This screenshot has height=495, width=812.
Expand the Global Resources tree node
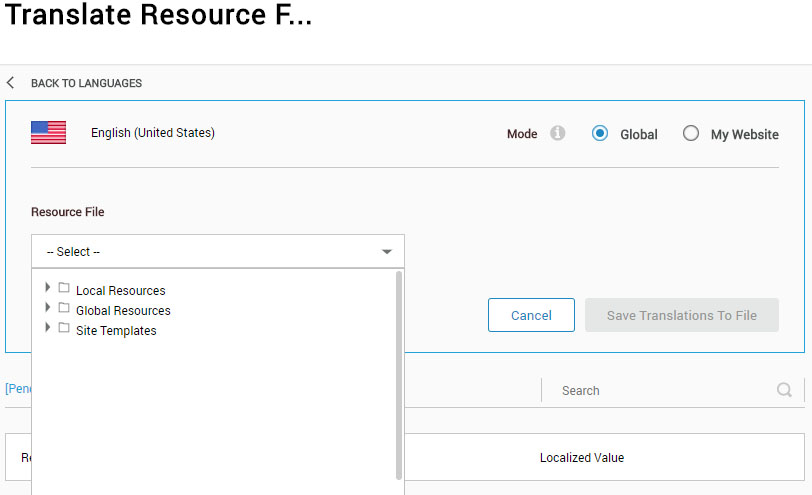(47, 308)
